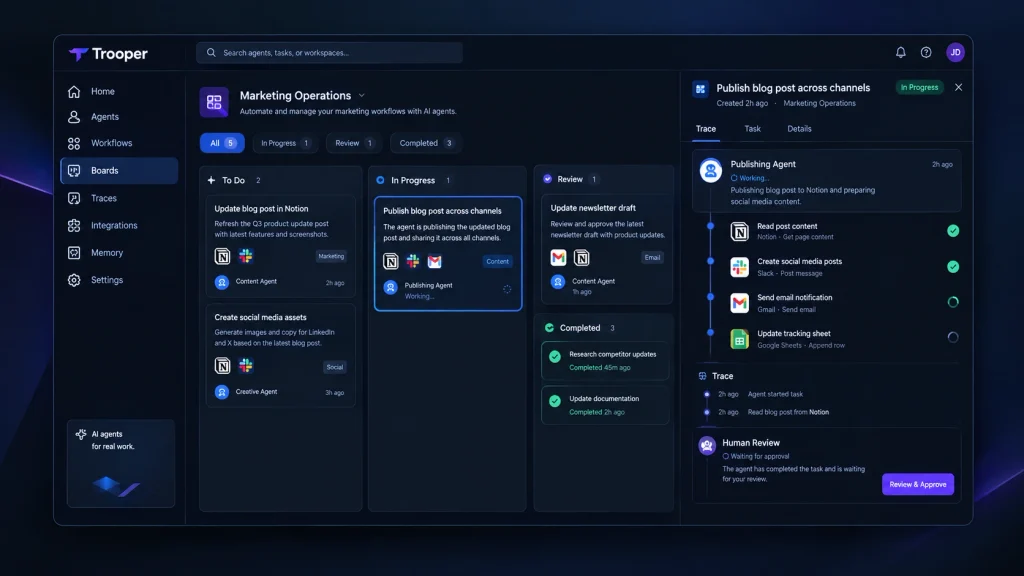
Task: Open Settings in the sidebar
Action: 119,280
